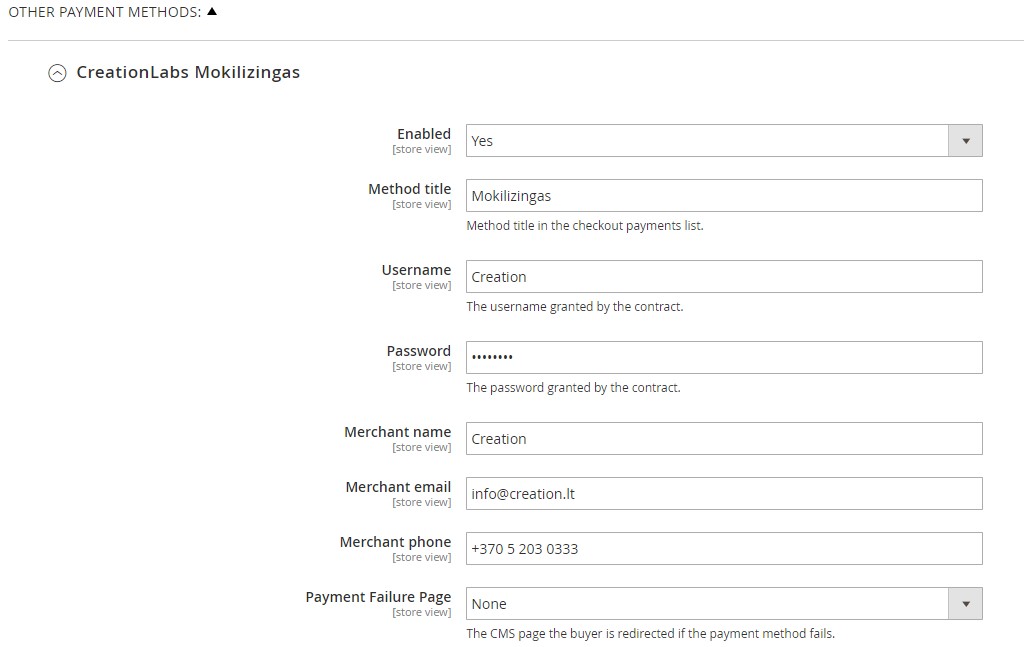Image resolution: width=1024 pixels, height=647 pixels.
Task: Collapse the CreationLabs Mokilizingas section circle icon
Action: click(x=57, y=73)
